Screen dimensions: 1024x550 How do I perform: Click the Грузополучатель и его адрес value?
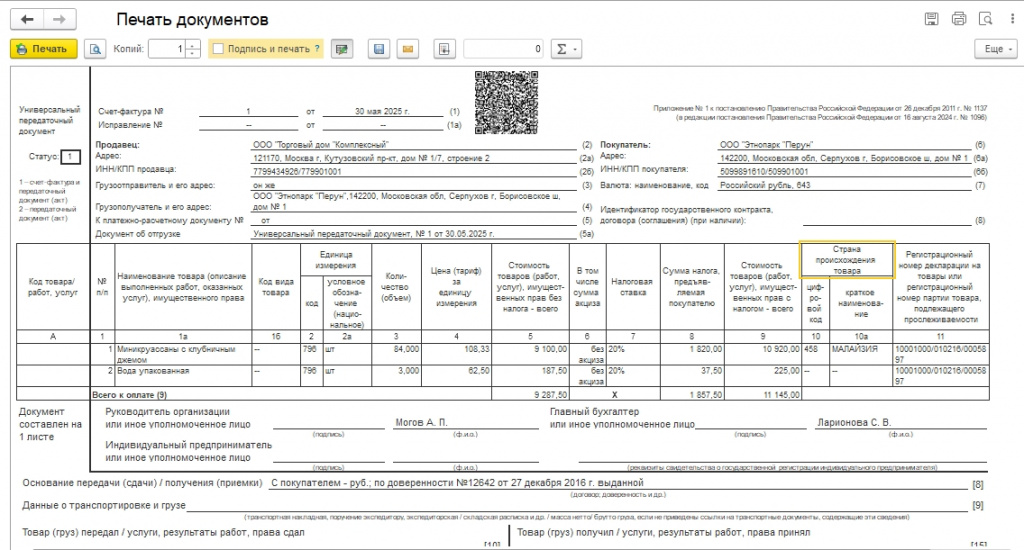406,201
